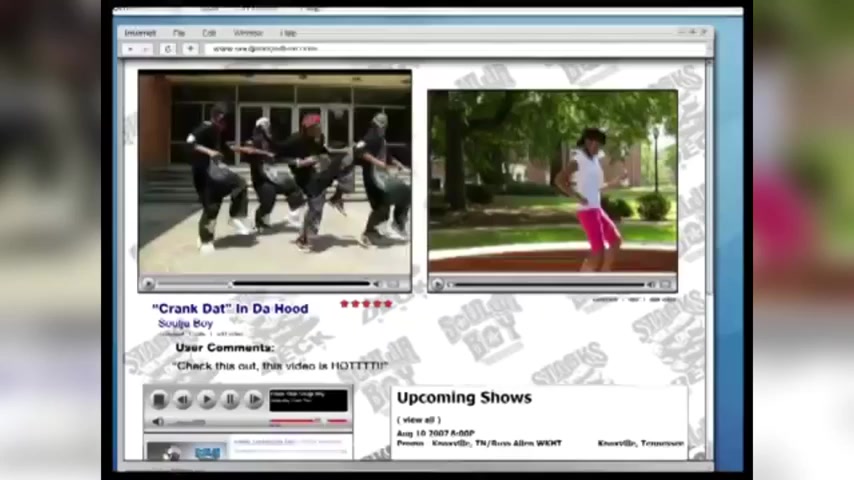Click the browser address bar
This screenshot has height=480, width=854.
coord(456,49)
